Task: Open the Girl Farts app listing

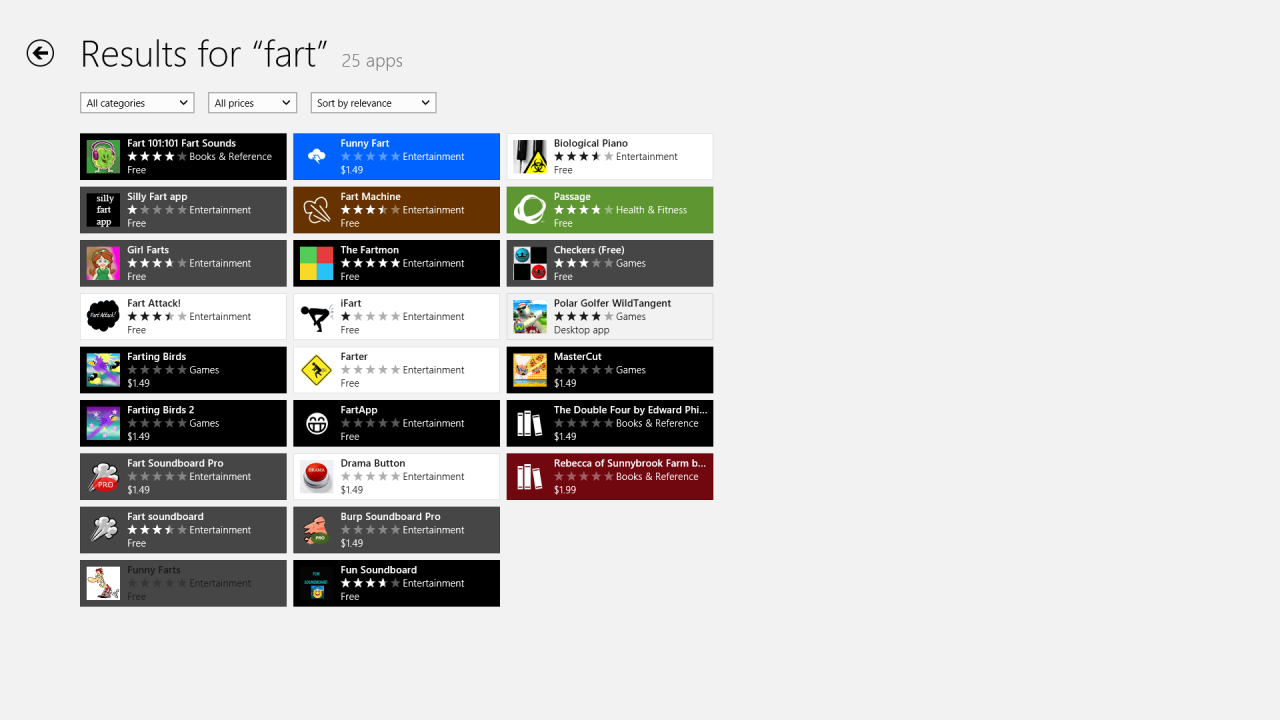Action: pos(183,263)
